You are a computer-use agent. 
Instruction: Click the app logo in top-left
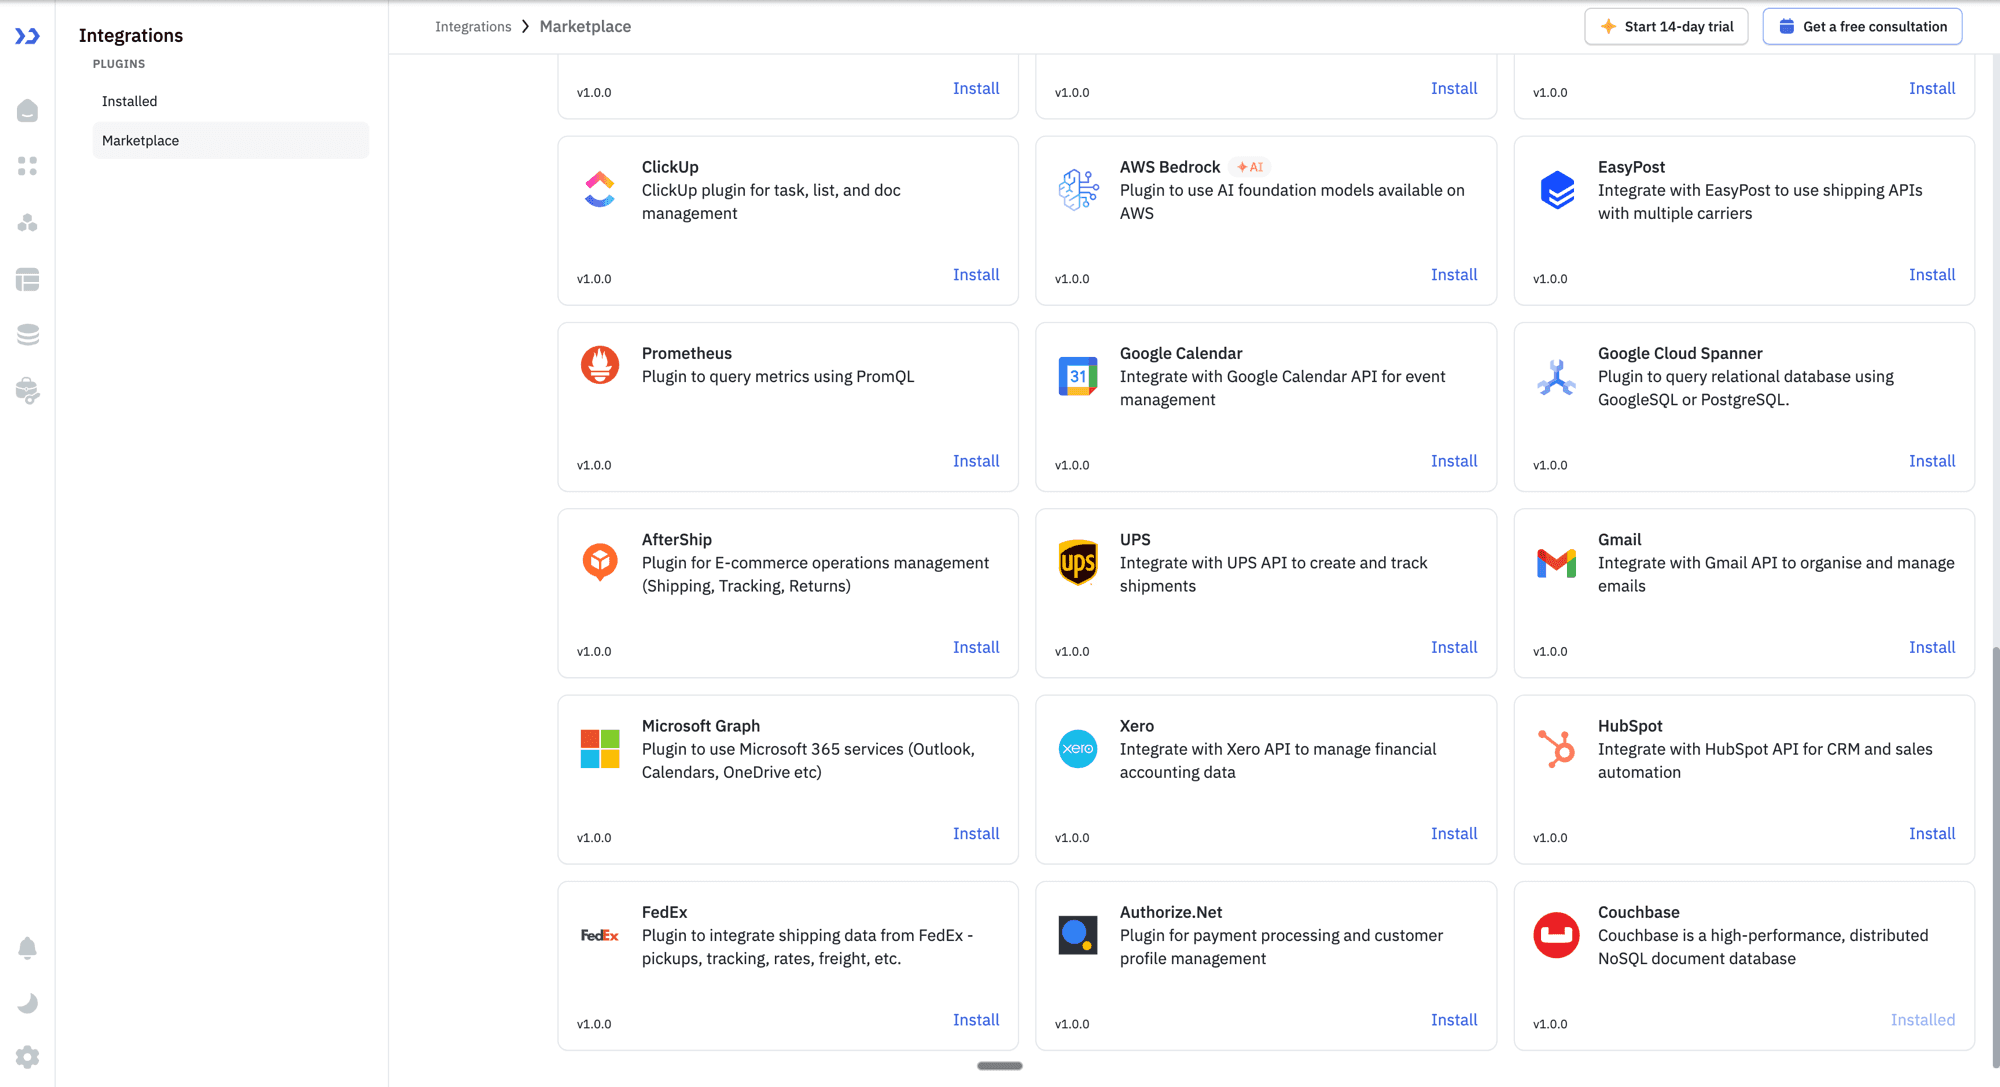(x=27, y=36)
